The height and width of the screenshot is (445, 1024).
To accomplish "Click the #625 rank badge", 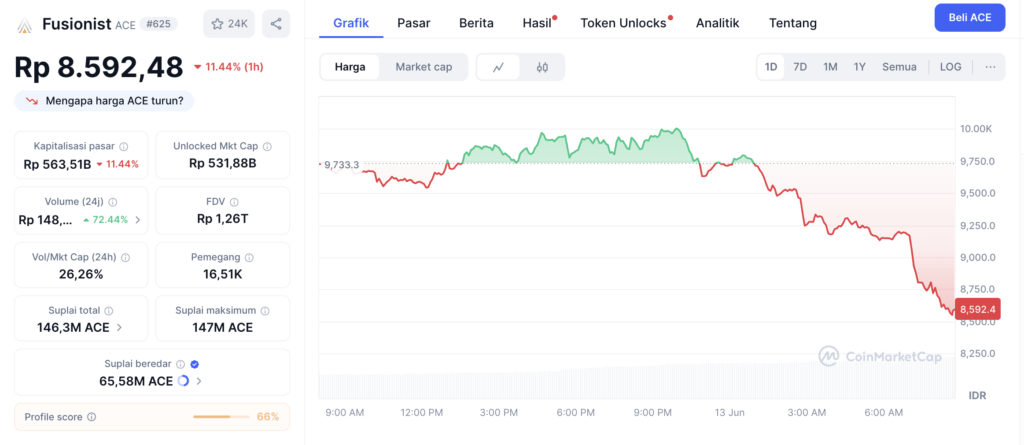I will click(x=159, y=24).
